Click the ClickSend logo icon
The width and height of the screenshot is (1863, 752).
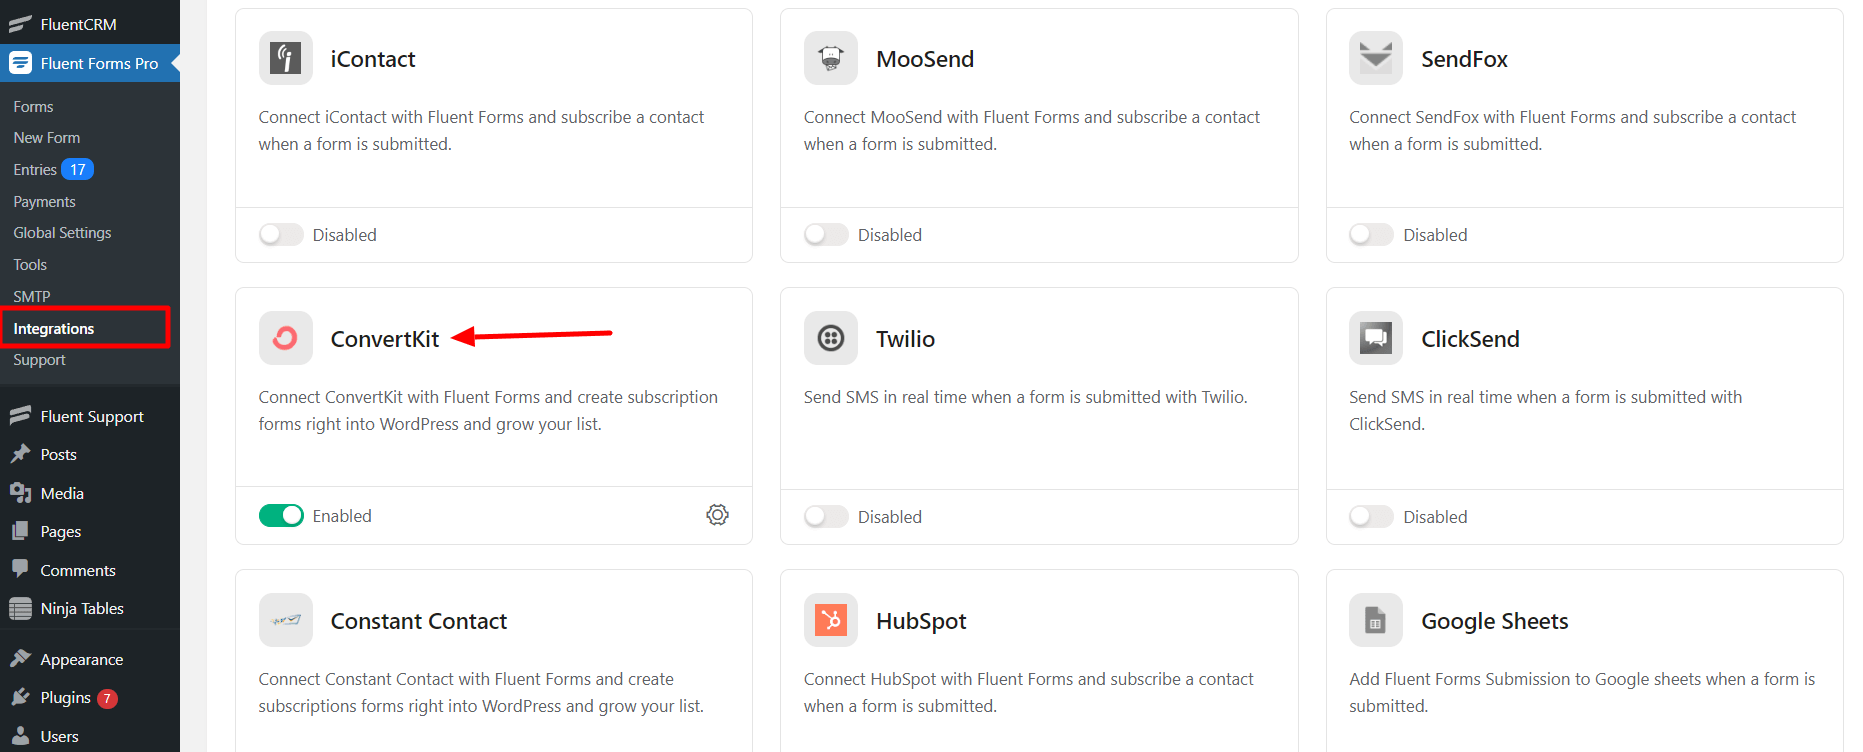1376,338
